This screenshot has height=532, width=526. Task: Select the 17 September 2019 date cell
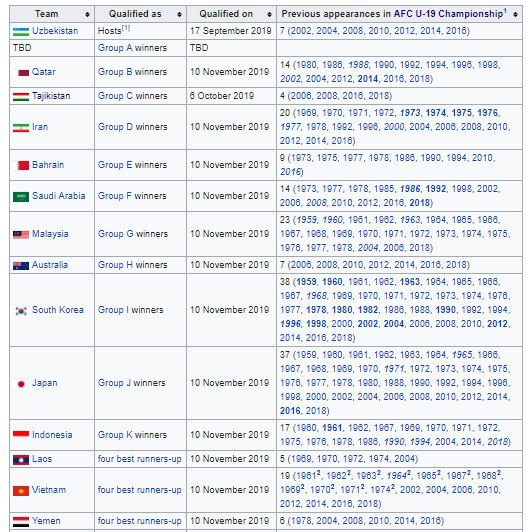click(x=231, y=31)
